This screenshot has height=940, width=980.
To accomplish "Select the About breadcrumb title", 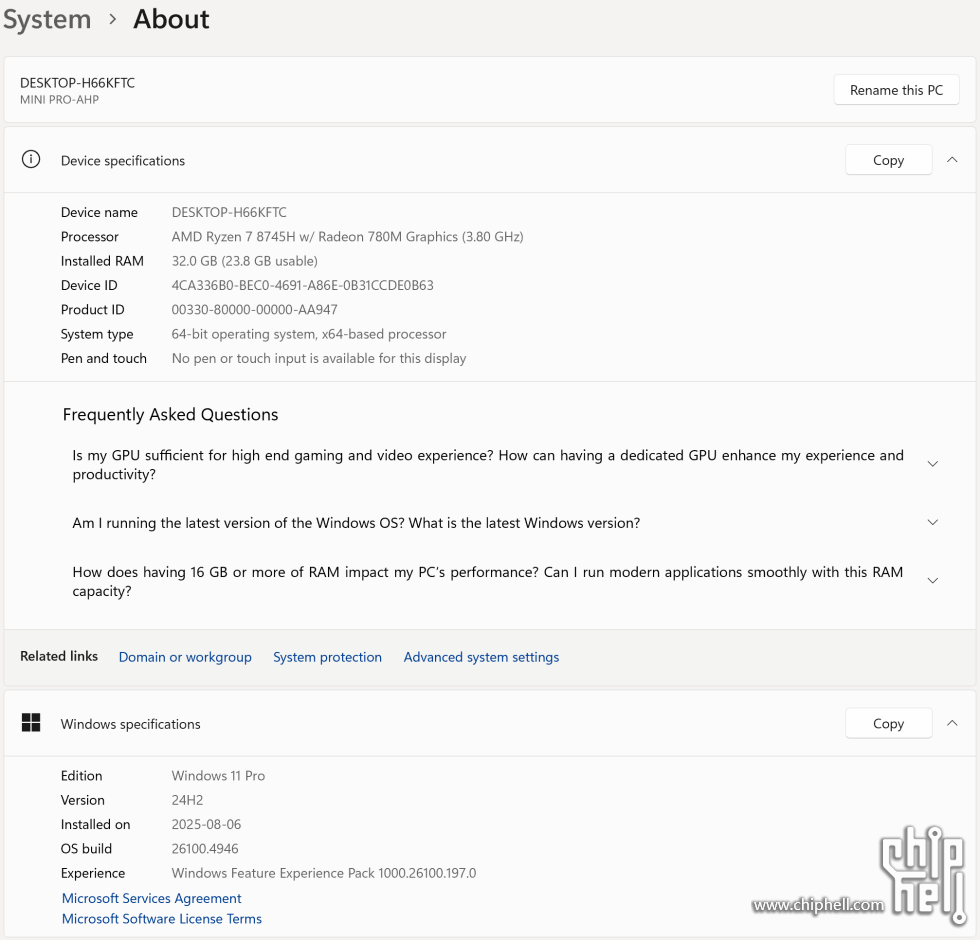I will 171,19.
